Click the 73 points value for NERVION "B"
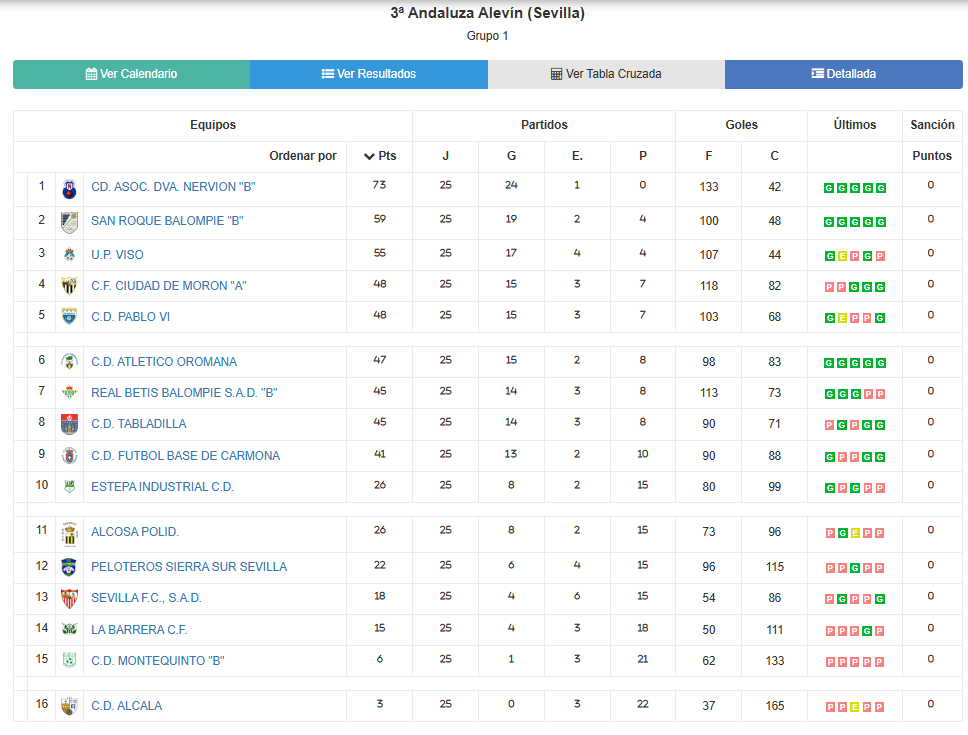 point(379,185)
